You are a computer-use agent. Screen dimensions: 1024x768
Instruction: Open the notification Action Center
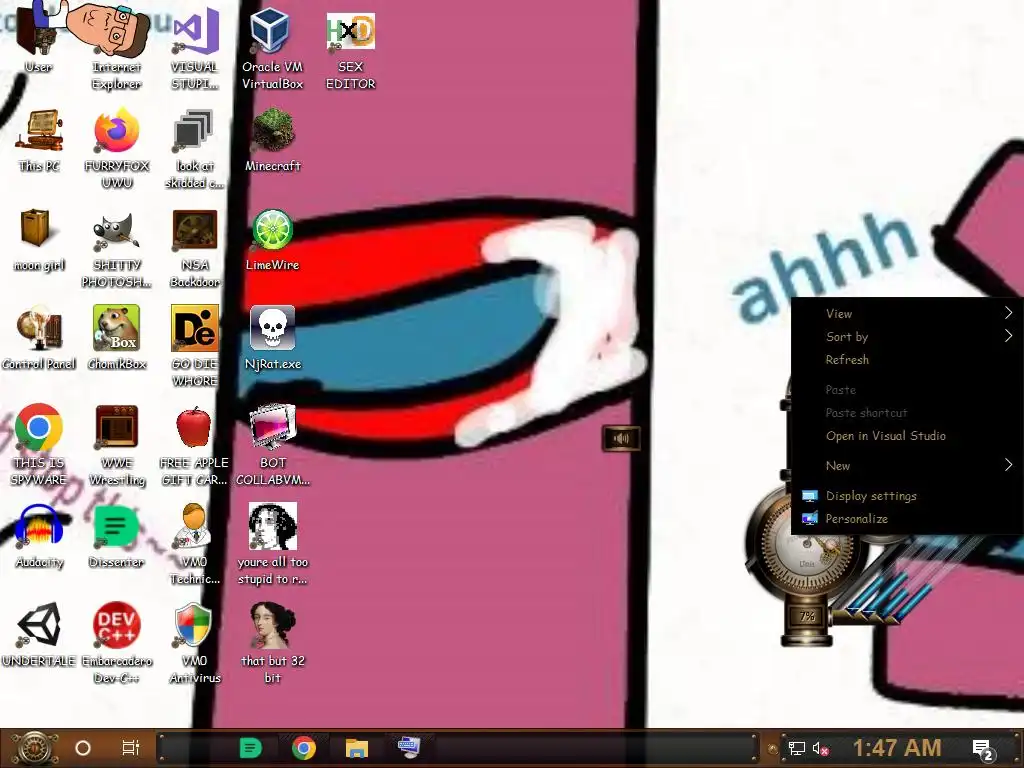[x=984, y=750]
